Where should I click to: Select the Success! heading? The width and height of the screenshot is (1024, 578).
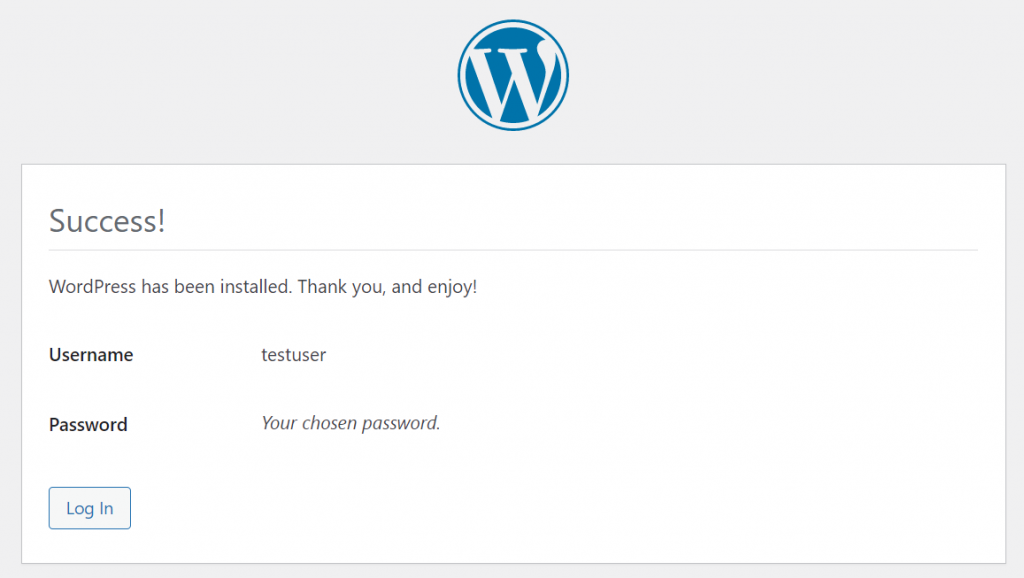106,221
